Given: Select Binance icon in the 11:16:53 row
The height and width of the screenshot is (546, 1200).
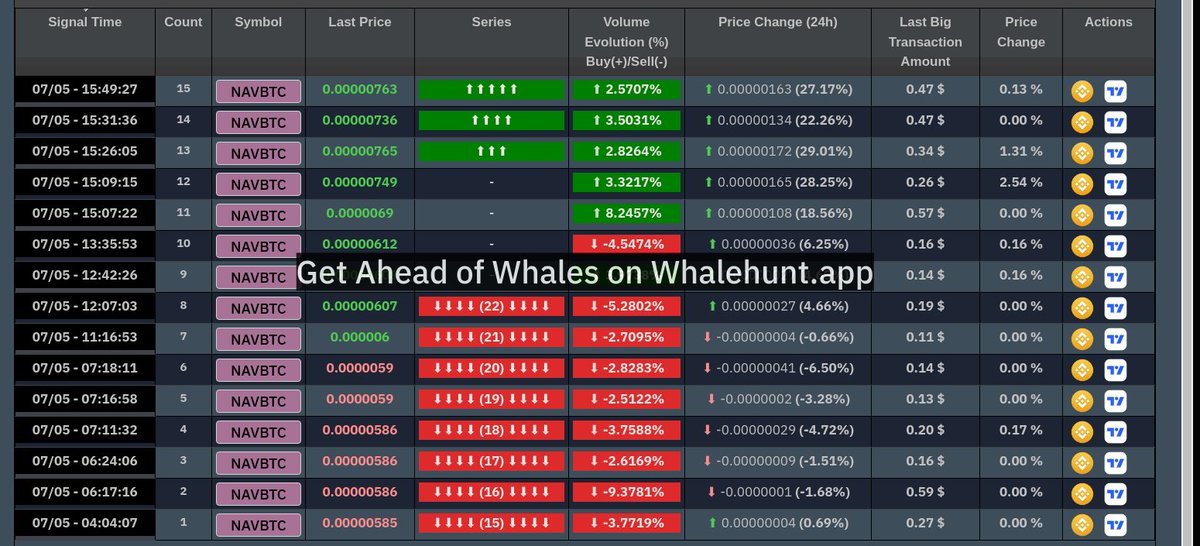Looking at the screenshot, I should tap(1082, 339).
